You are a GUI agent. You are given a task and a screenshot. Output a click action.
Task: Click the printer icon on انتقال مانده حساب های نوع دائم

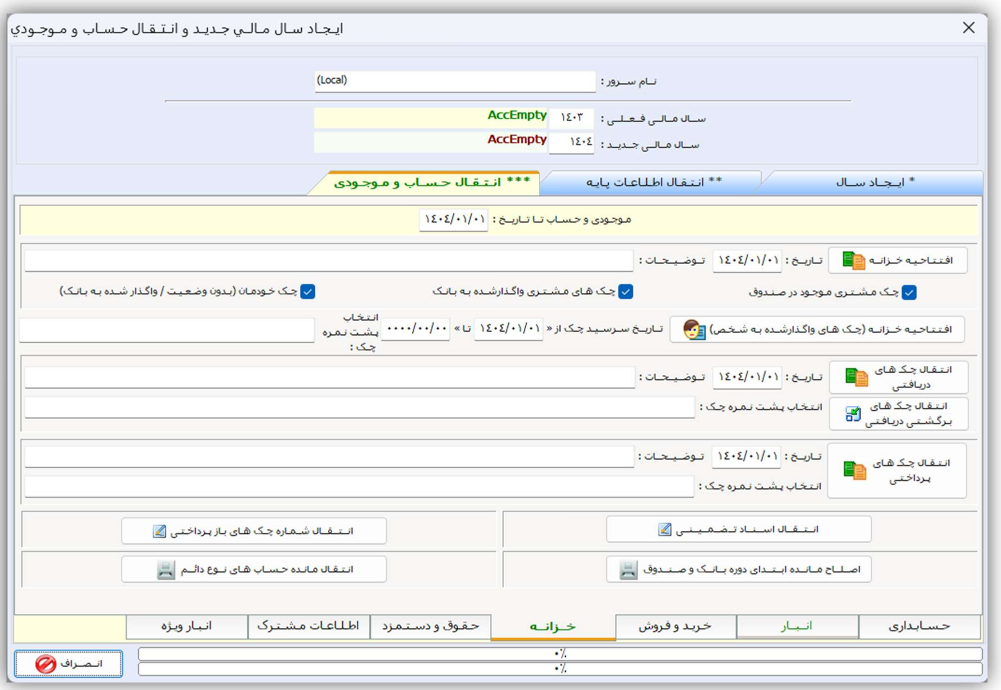166,569
